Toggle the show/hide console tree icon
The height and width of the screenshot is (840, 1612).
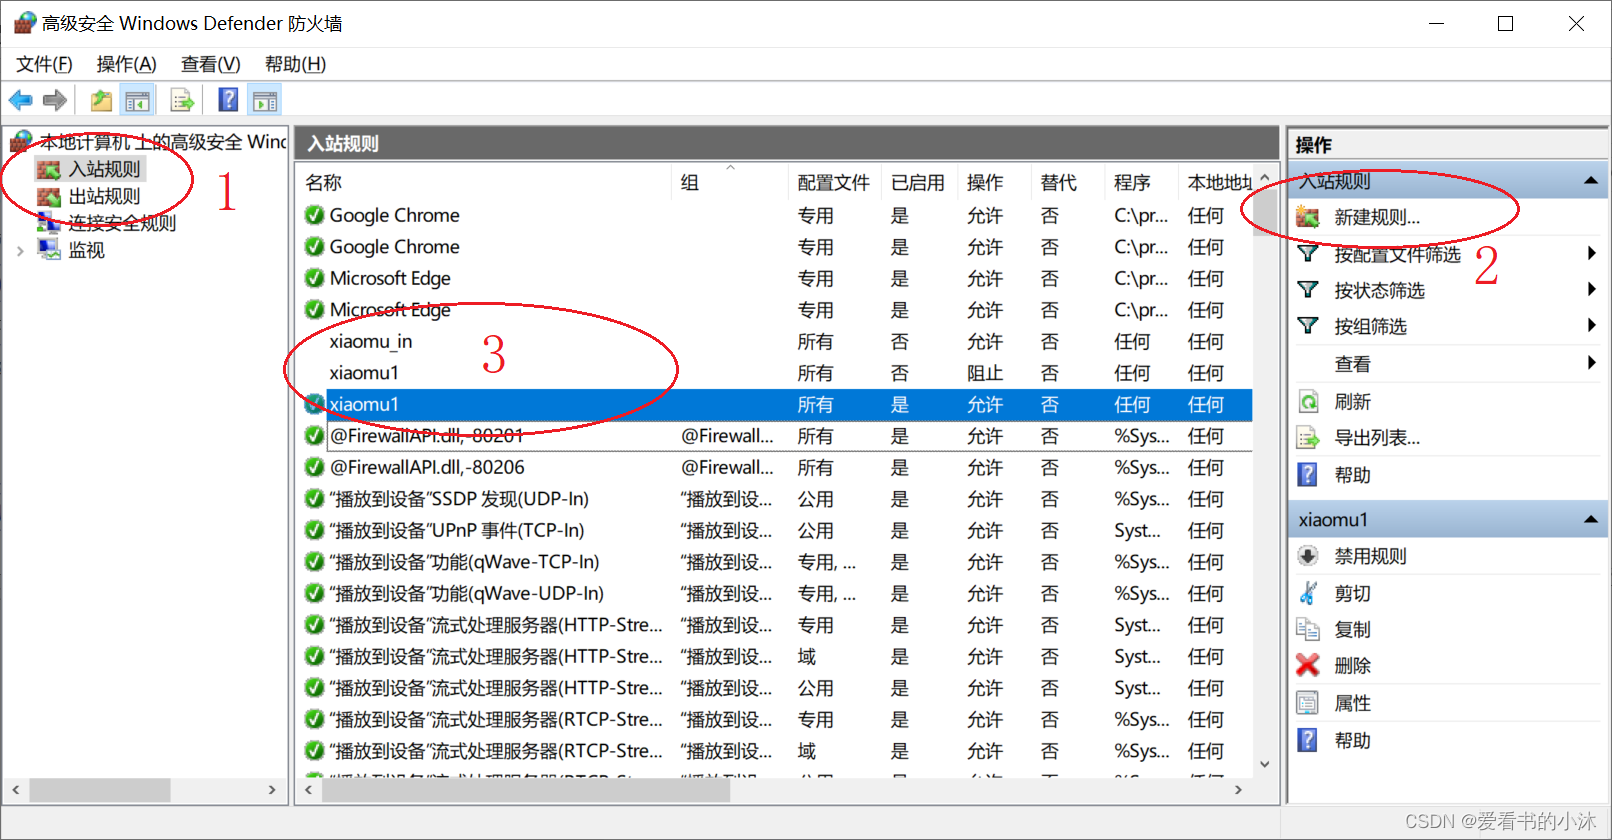coord(137,100)
